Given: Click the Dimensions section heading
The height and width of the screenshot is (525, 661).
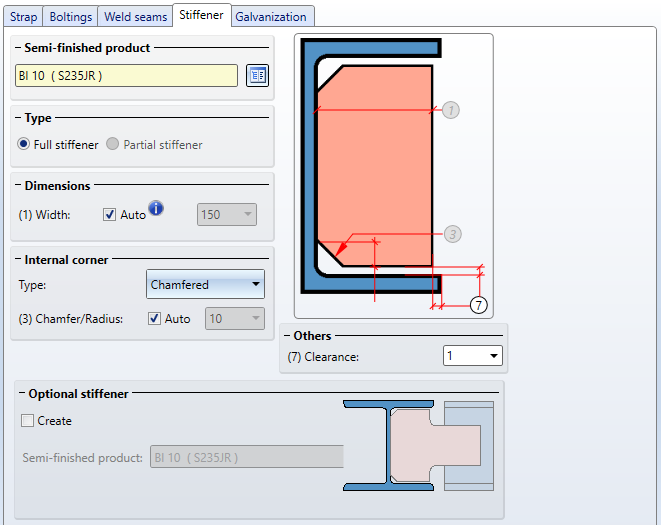Looking at the screenshot, I should [57, 186].
